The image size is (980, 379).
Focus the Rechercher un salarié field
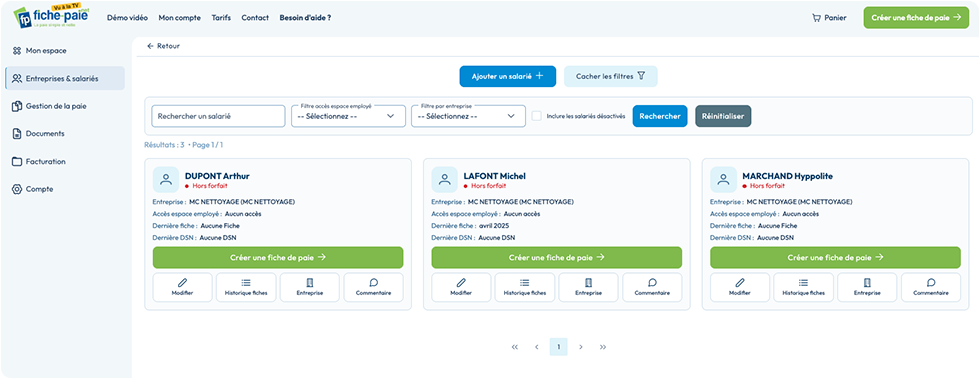(x=218, y=116)
